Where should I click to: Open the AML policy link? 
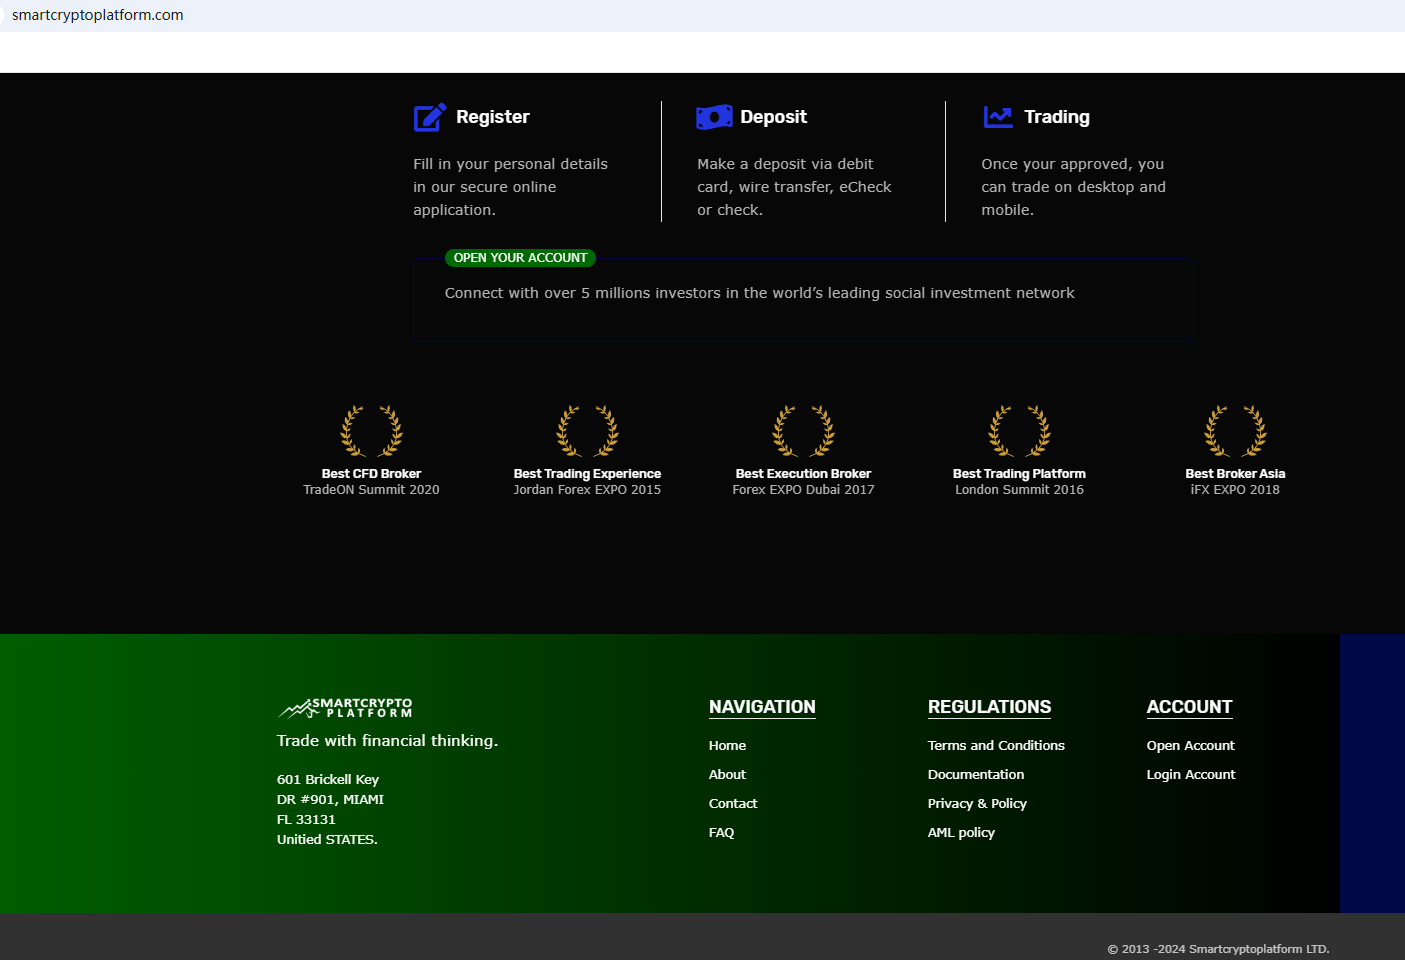961,832
